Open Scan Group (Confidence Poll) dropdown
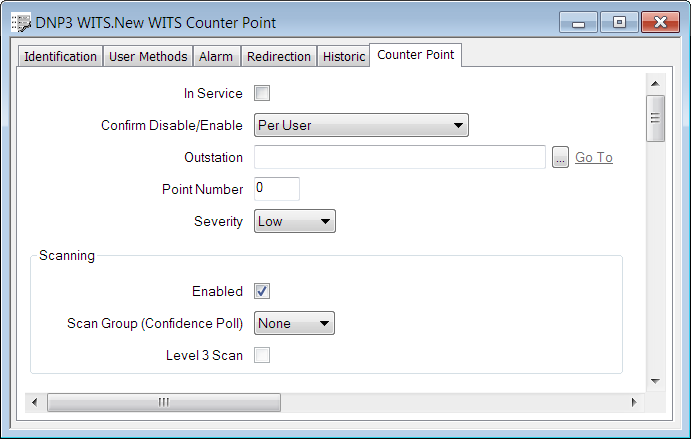The height and width of the screenshot is (439, 691). 294,323
